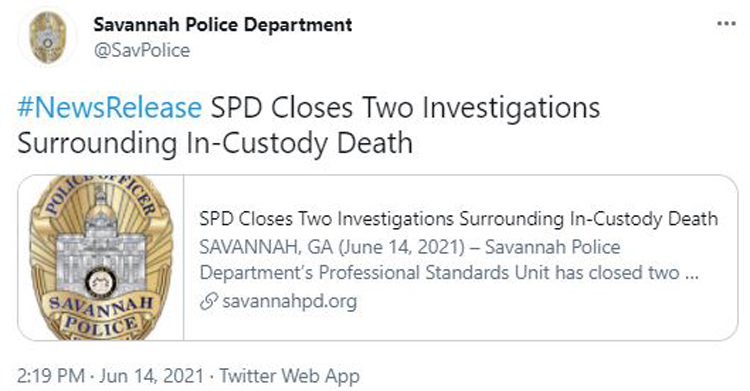The width and height of the screenshot is (750, 391).
Task: Click the Savannah Police Department display name
Action: click(223, 24)
